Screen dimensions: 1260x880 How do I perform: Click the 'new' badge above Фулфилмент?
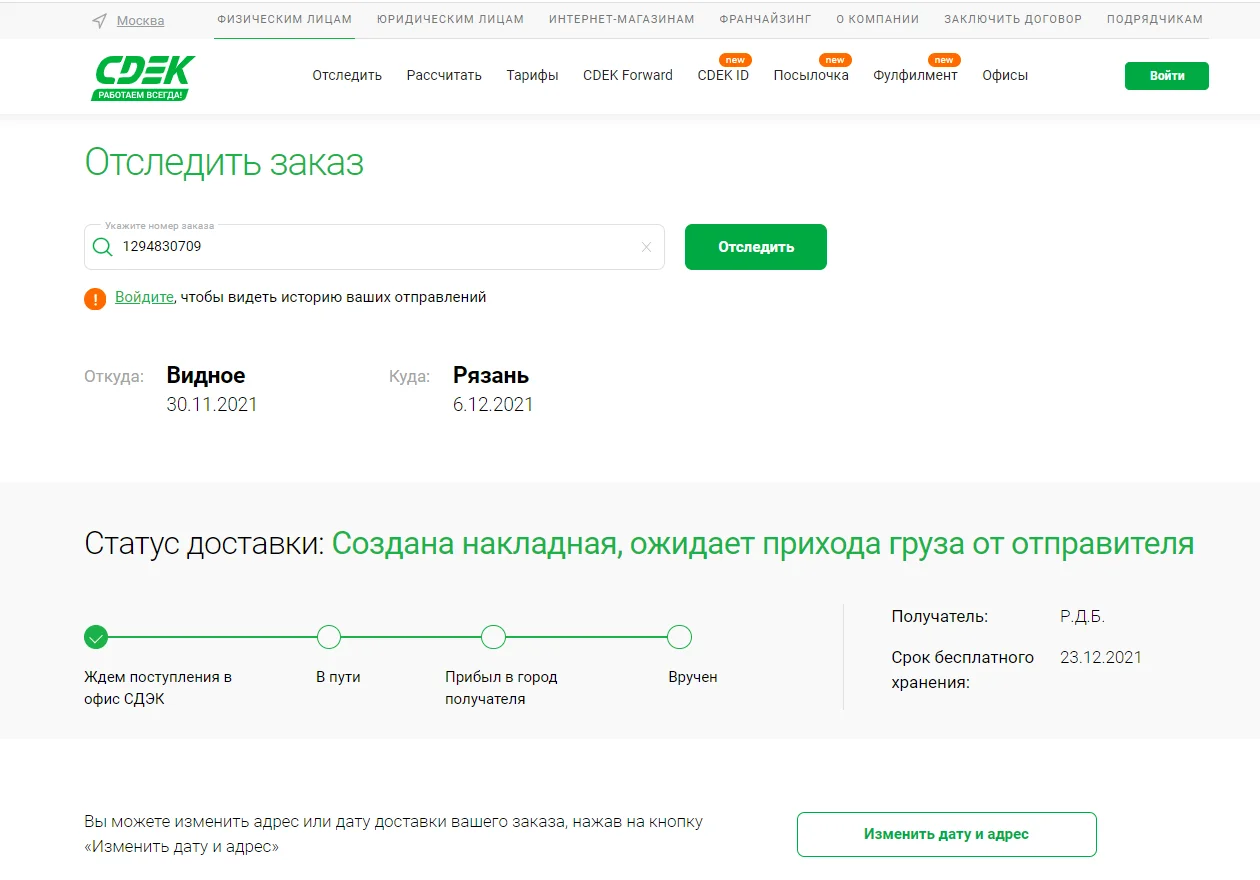(x=944, y=60)
